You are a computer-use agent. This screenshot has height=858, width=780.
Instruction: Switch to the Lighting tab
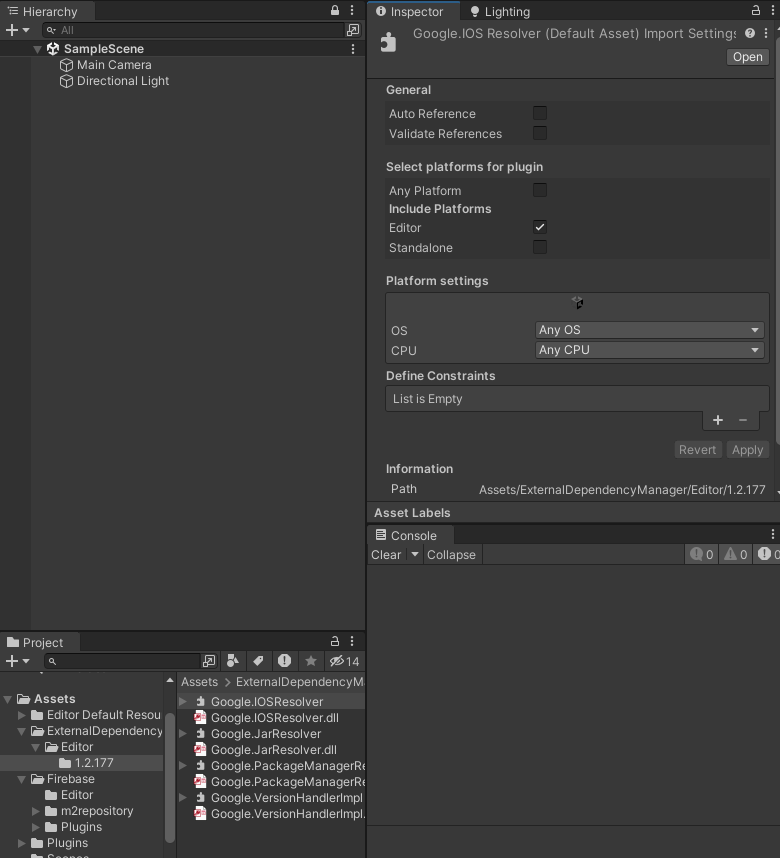pyautogui.click(x=500, y=11)
